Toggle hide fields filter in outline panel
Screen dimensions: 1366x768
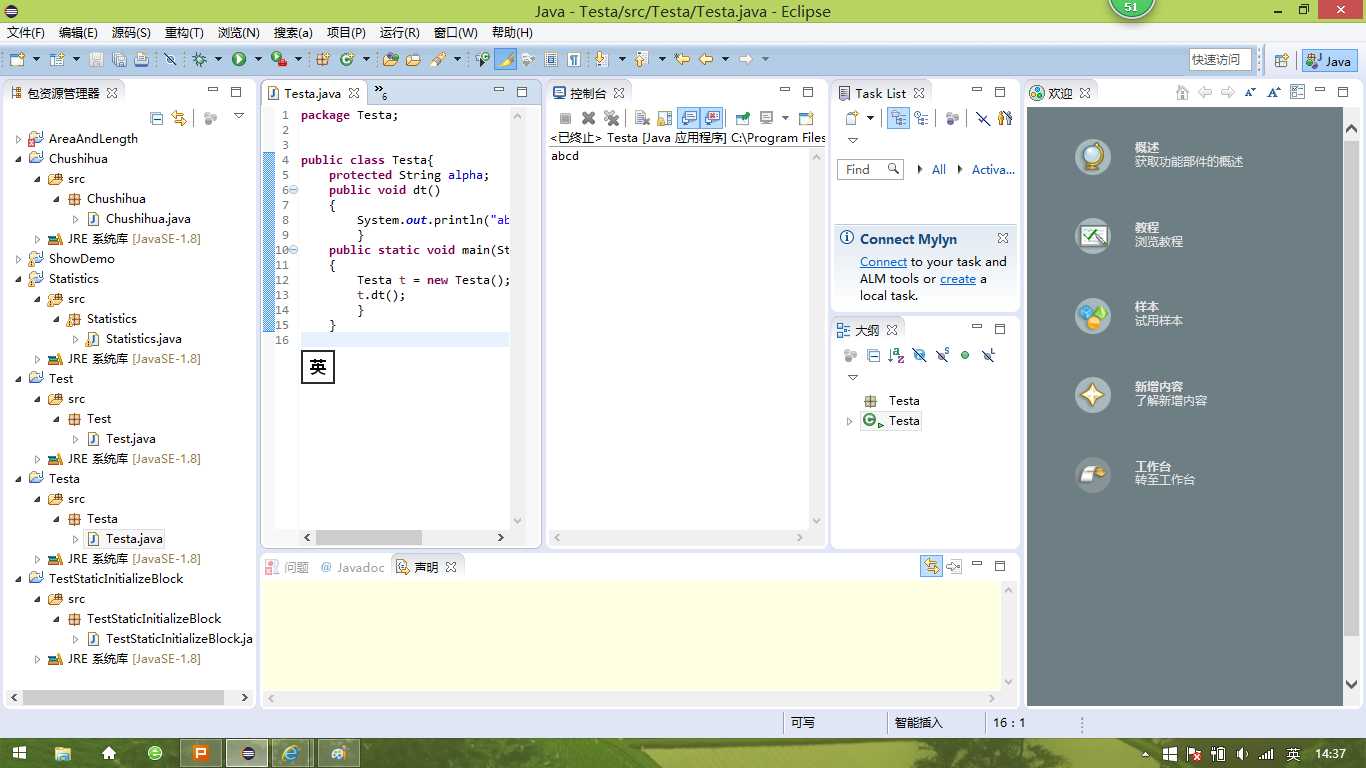[919, 355]
